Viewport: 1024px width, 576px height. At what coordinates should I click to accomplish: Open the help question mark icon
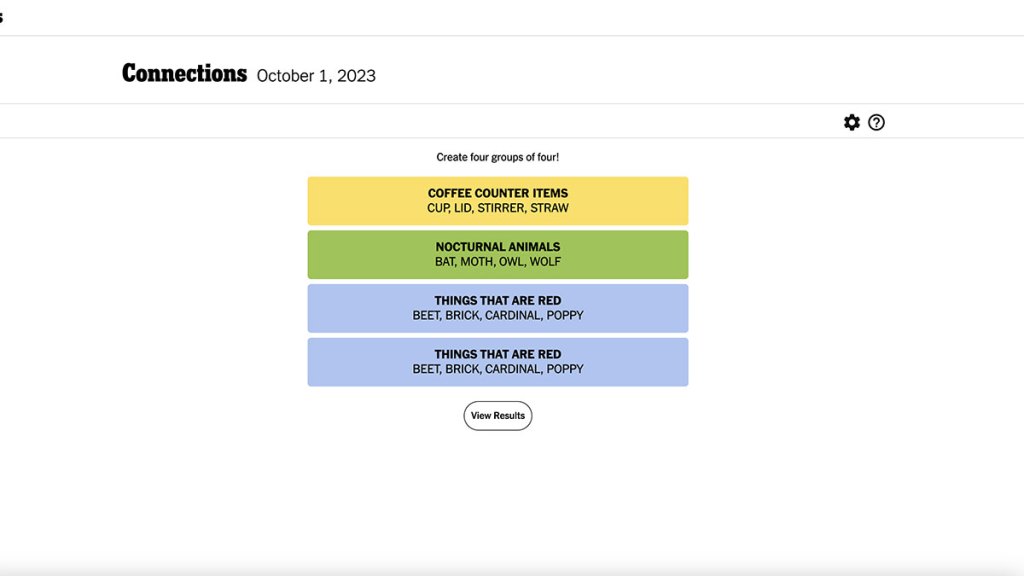pyautogui.click(x=876, y=122)
